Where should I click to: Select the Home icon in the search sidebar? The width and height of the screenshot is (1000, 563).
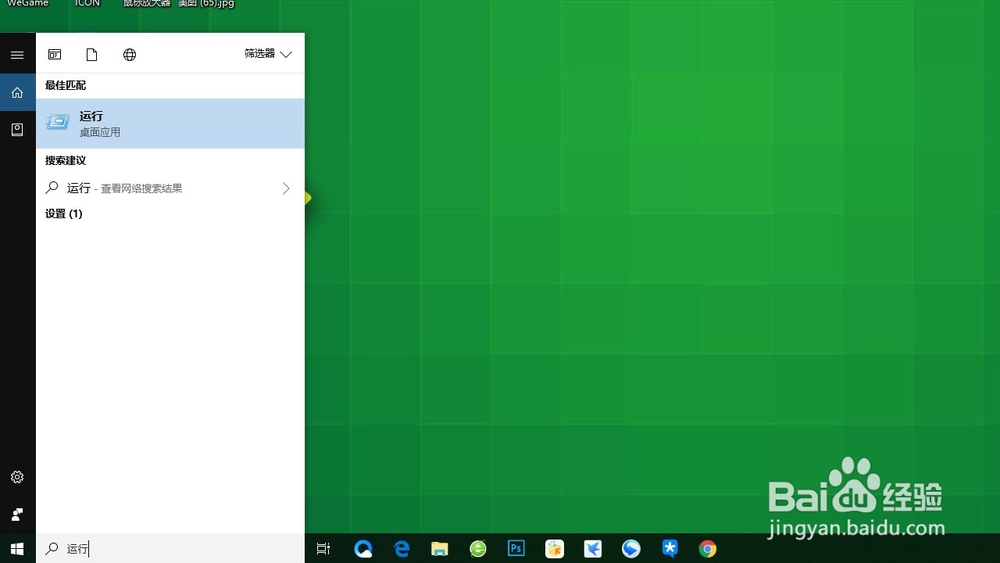[x=17, y=92]
